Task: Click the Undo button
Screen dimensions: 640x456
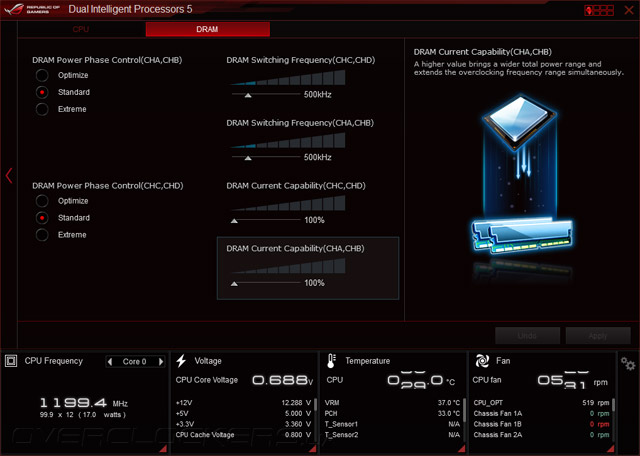Action: pos(527,336)
